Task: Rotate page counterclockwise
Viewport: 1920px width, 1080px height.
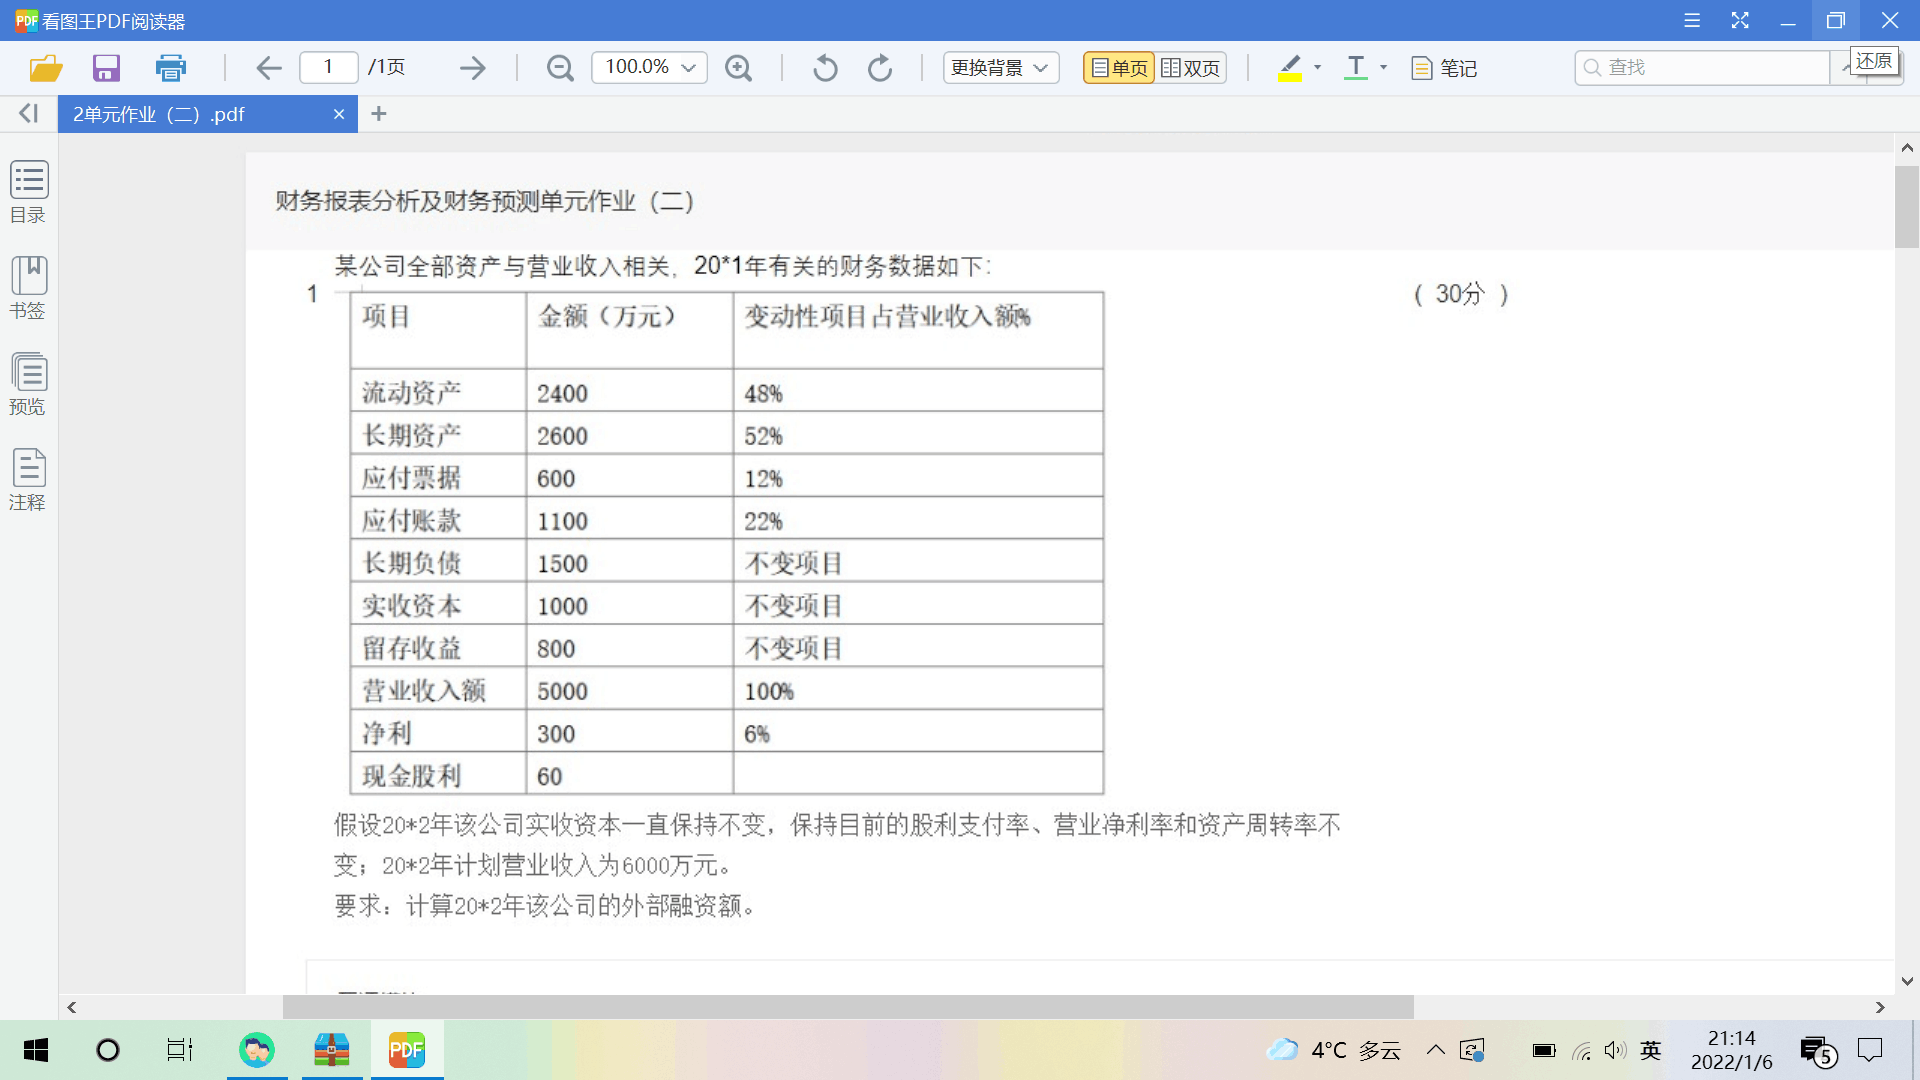Action: point(825,68)
